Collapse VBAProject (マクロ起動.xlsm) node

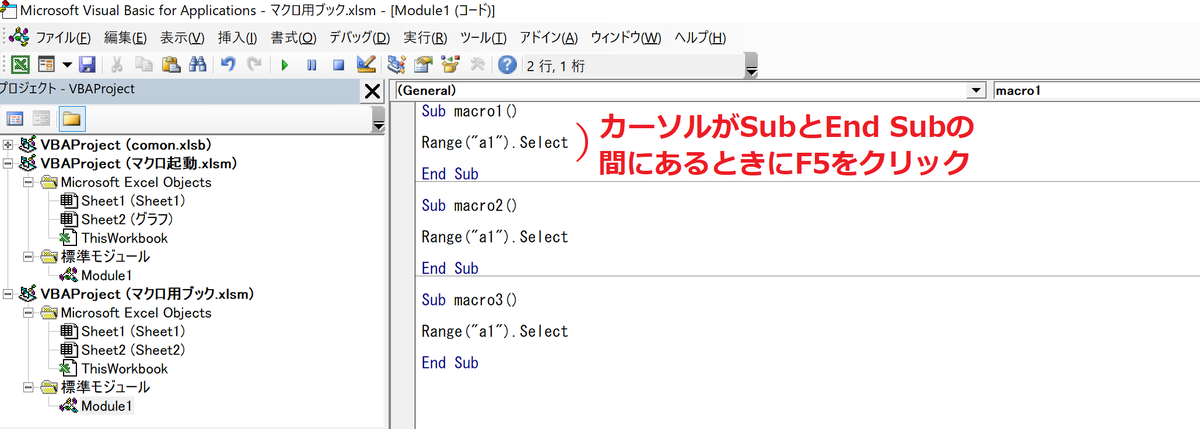click(x=9, y=163)
